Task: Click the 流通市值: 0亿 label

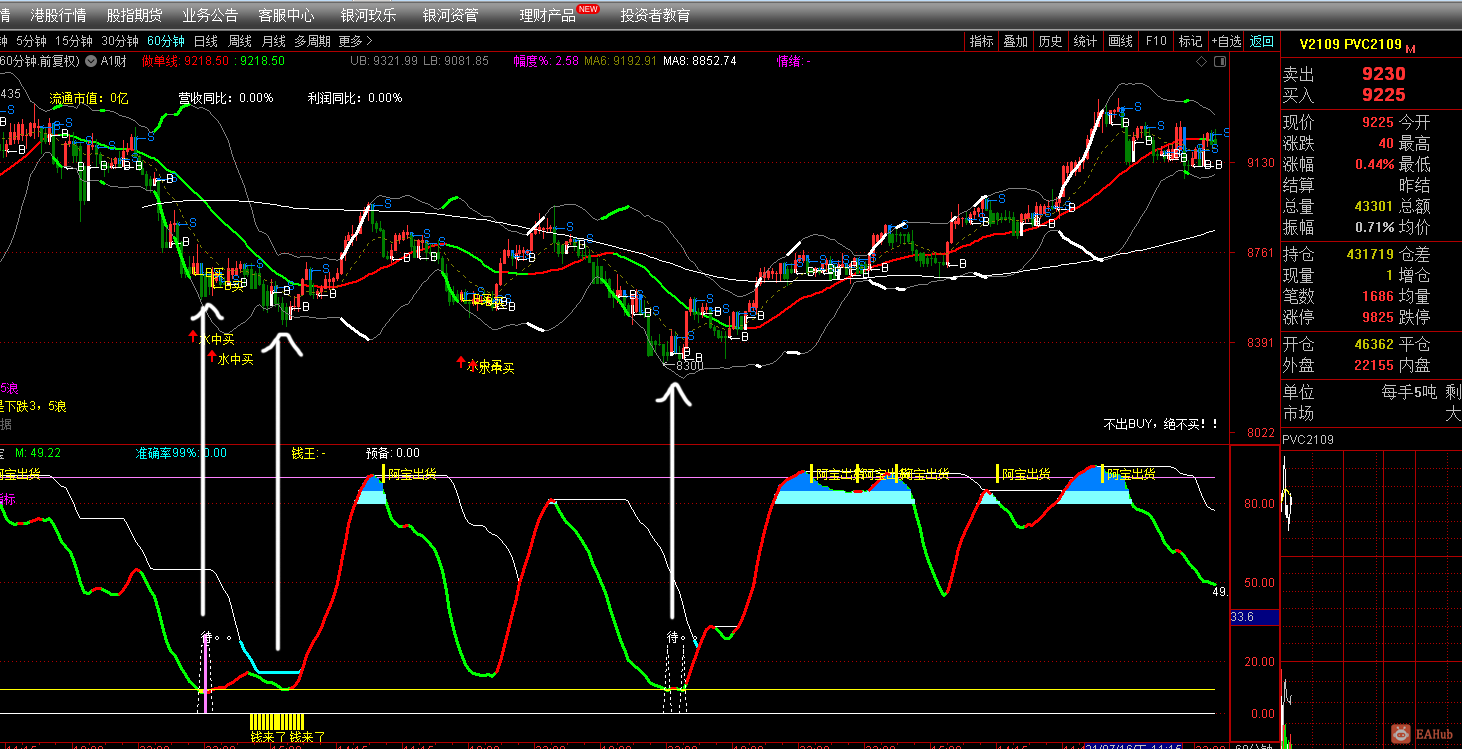Action: pyautogui.click(x=89, y=98)
